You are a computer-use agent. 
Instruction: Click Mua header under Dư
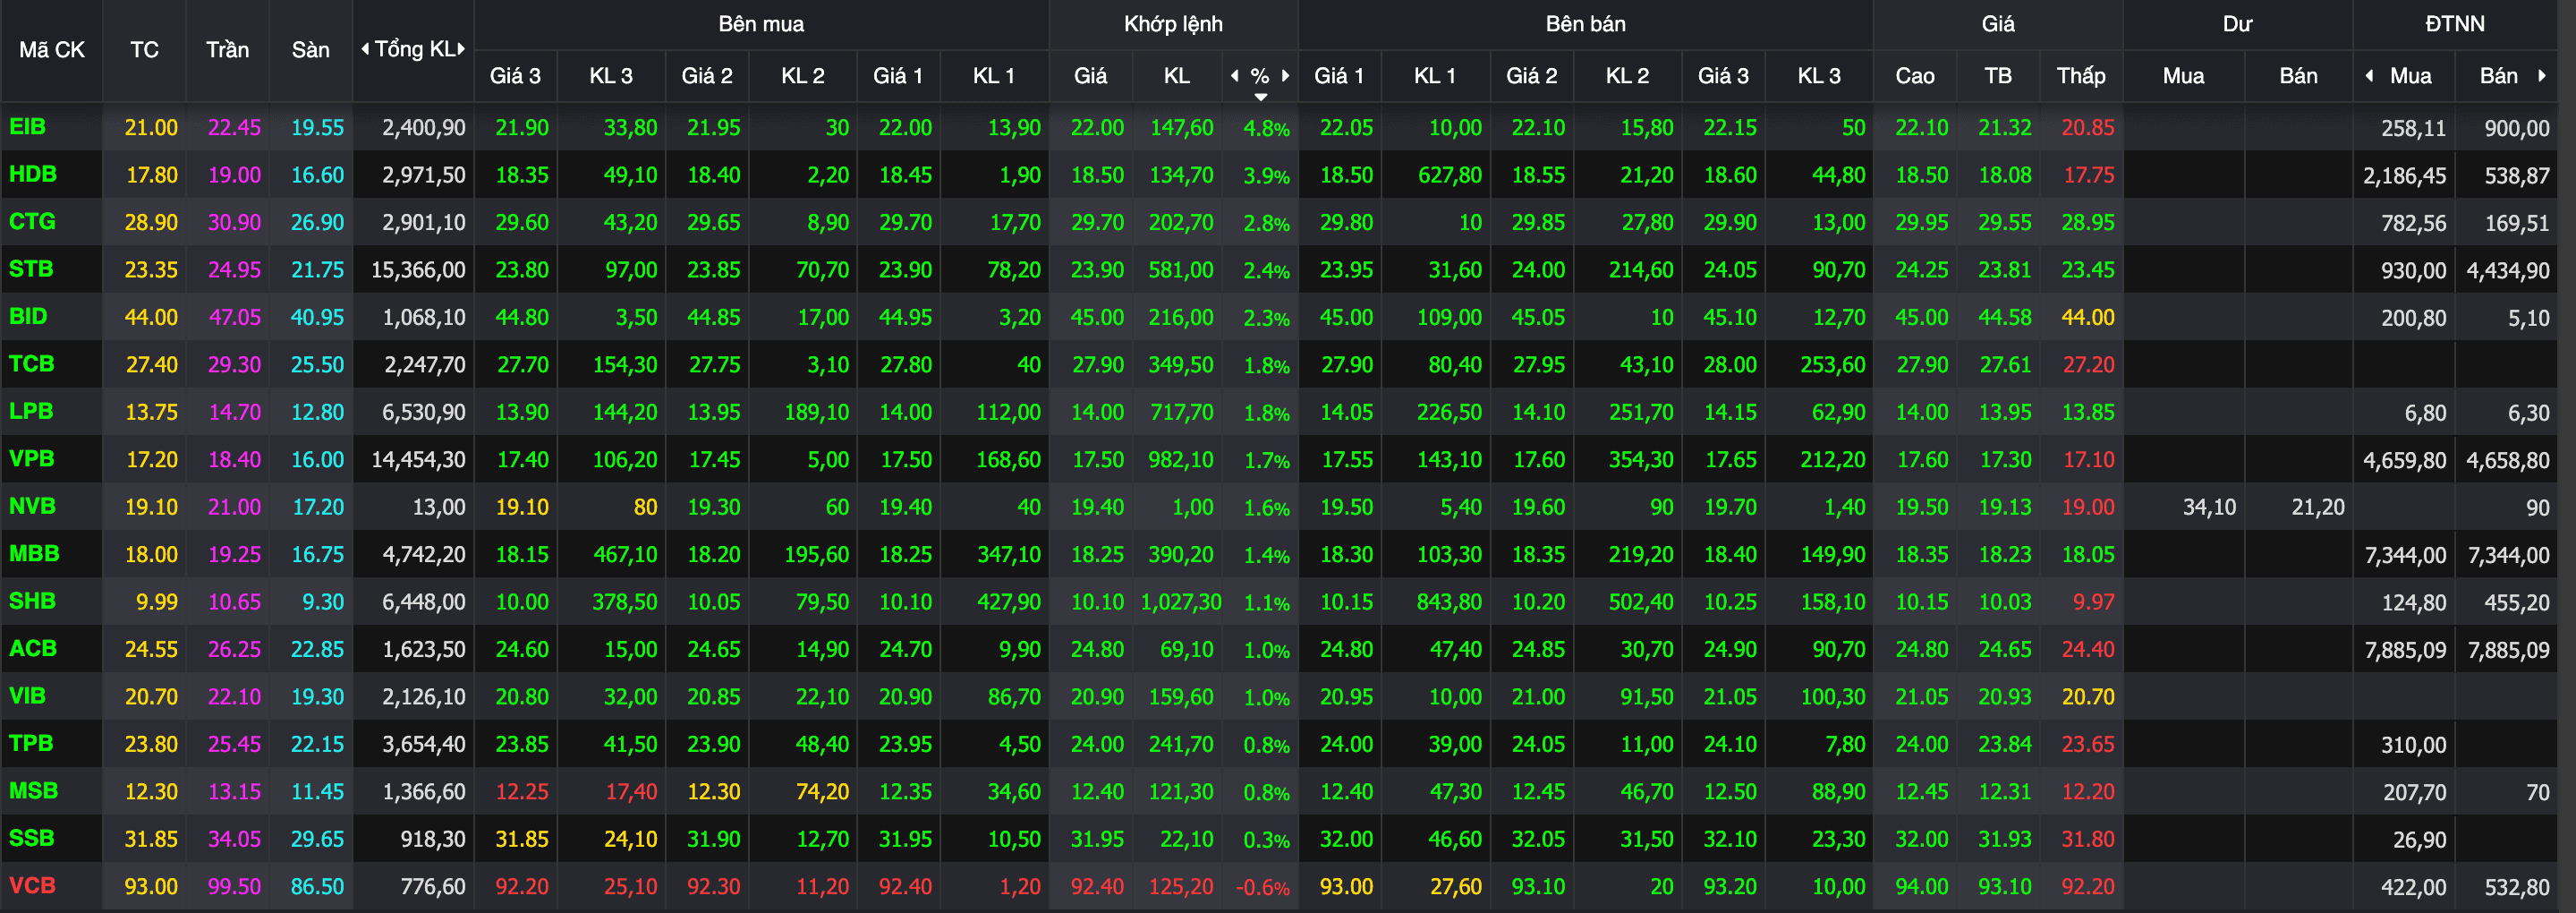tap(2183, 76)
